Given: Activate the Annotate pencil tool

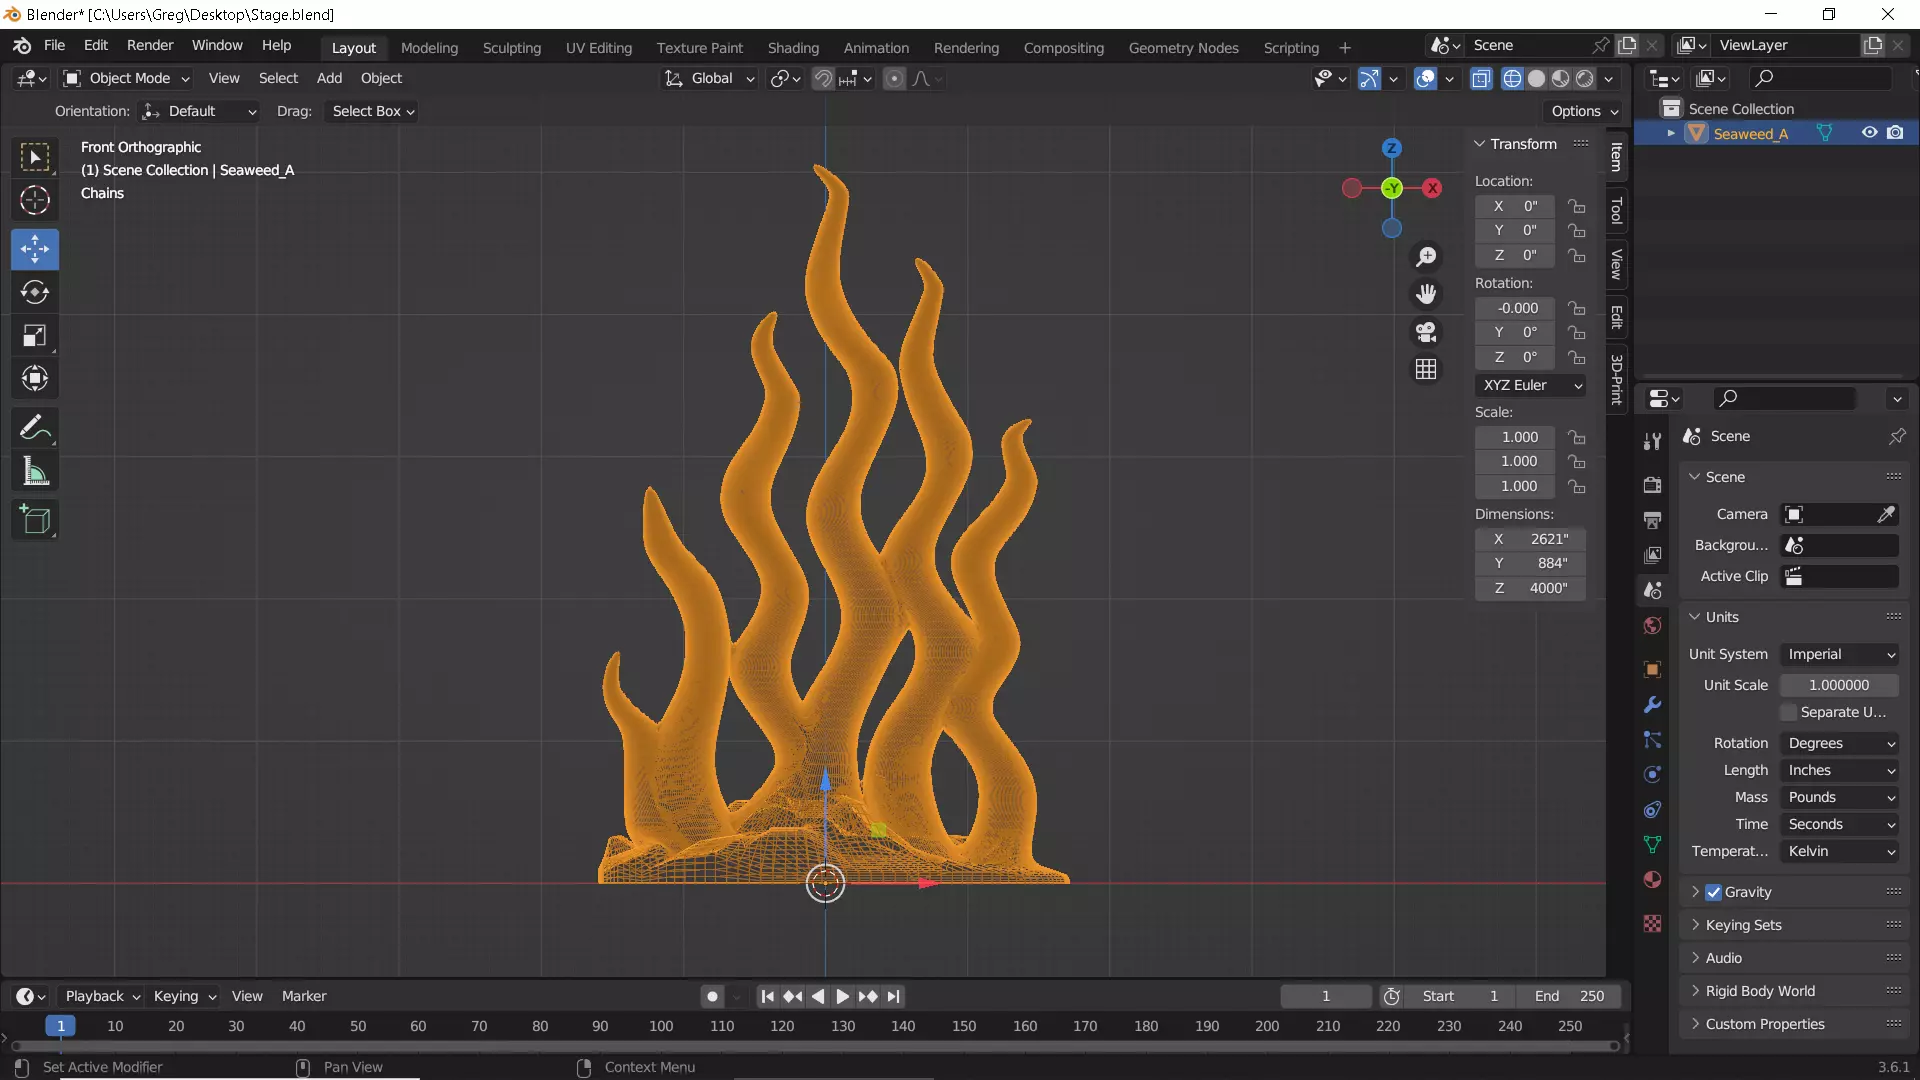Looking at the screenshot, I should tap(35, 428).
